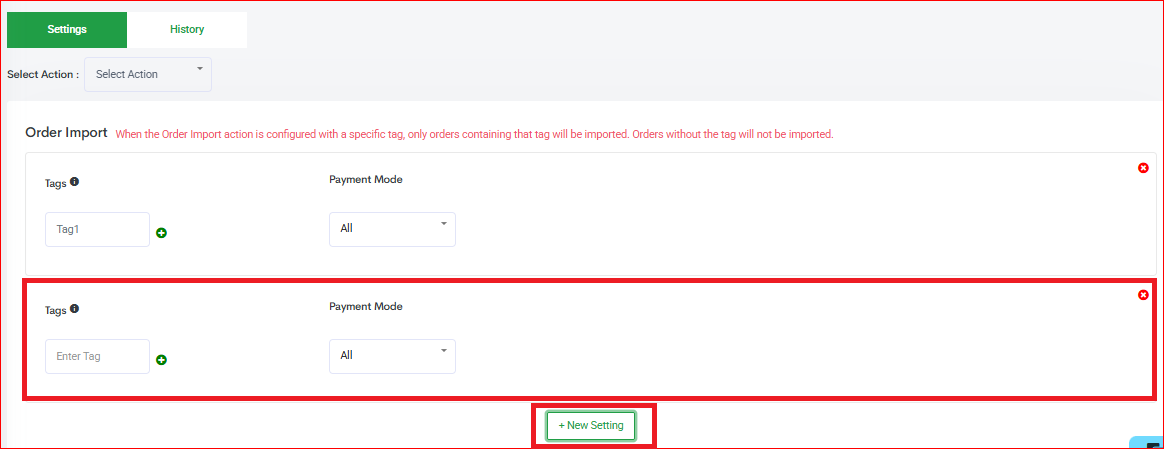Click the Order Import section heading
The height and width of the screenshot is (449, 1164).
[66, 133]
